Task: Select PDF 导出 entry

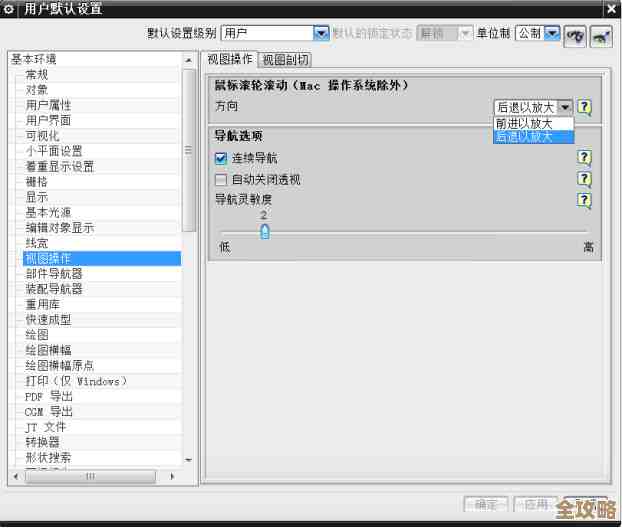Action: point(48,396)
